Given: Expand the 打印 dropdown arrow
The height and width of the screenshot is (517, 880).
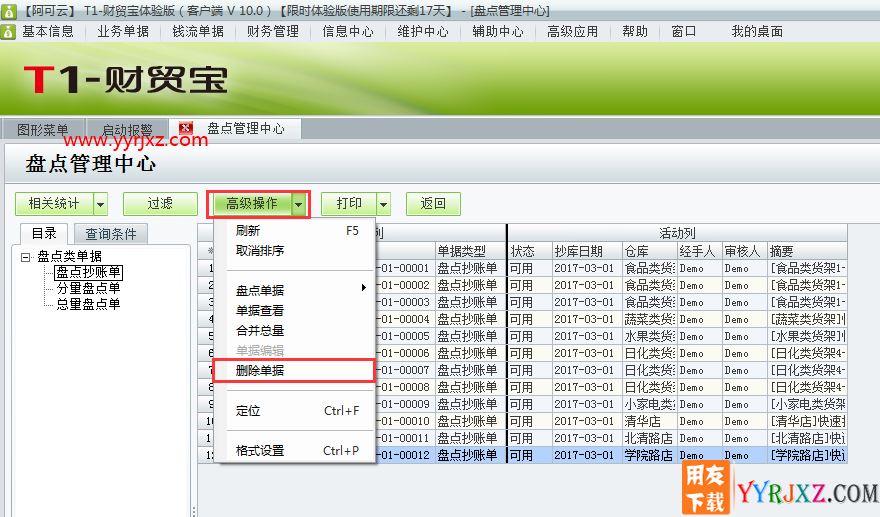Looking at the screenshot, I should point(384,204).
